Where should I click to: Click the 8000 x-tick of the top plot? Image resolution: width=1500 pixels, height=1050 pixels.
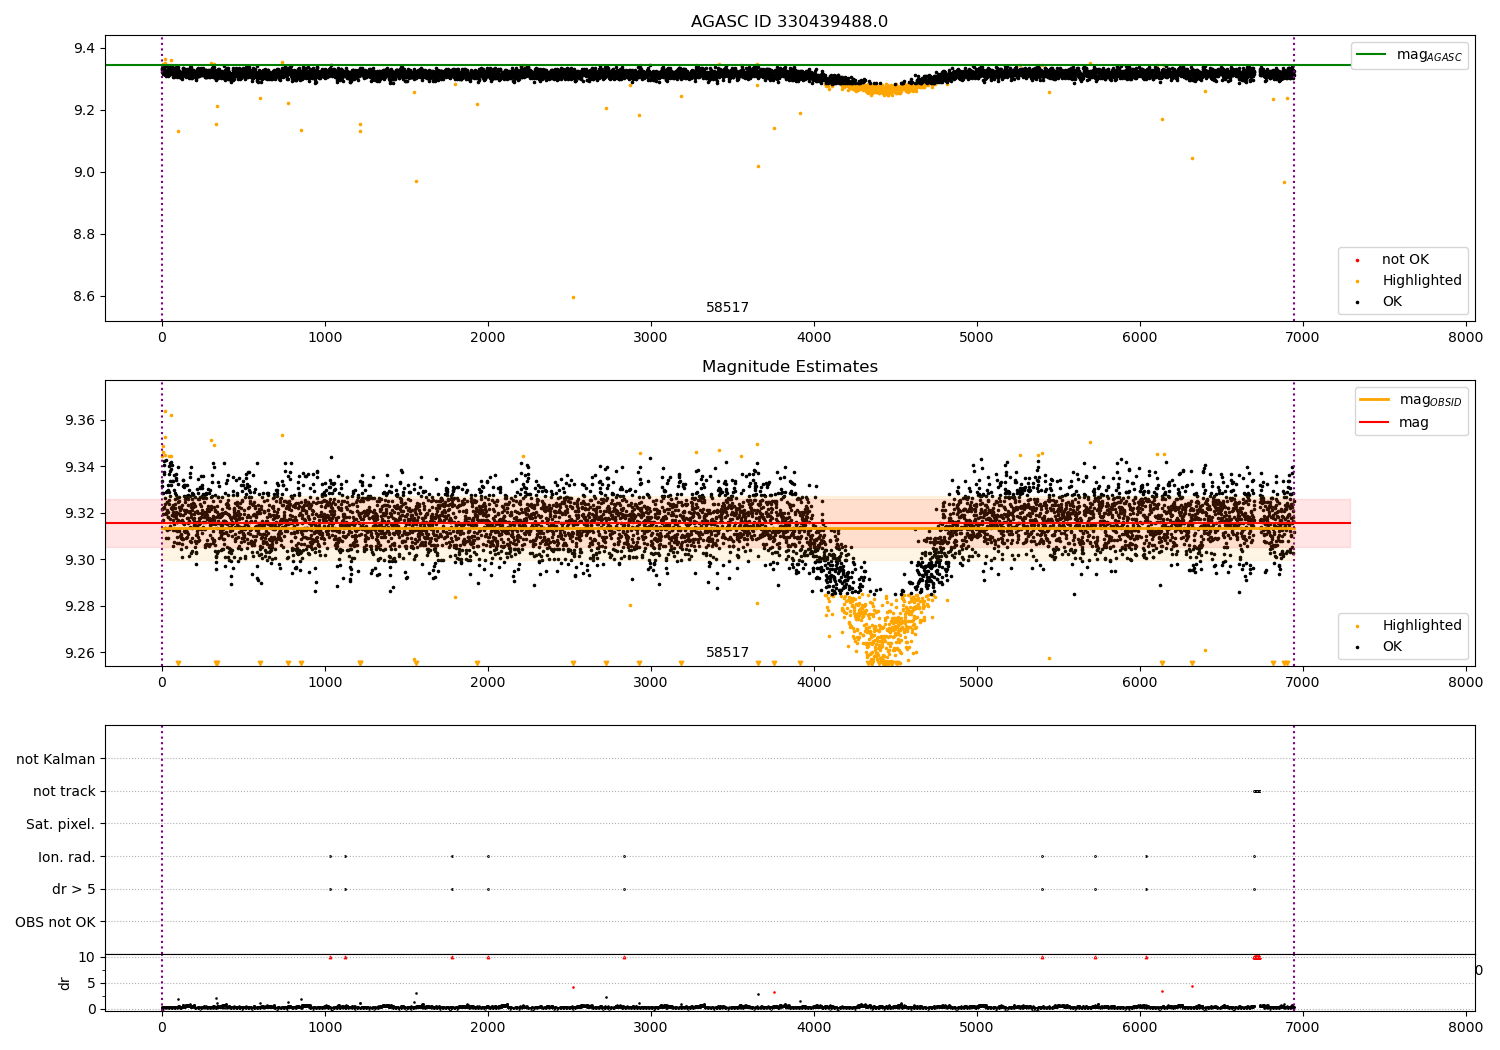point(1466,338)
